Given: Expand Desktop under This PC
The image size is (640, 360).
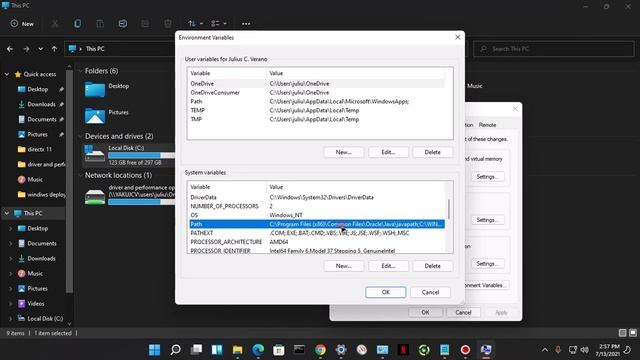Looking at the screenshot, I should click(11, 229).
